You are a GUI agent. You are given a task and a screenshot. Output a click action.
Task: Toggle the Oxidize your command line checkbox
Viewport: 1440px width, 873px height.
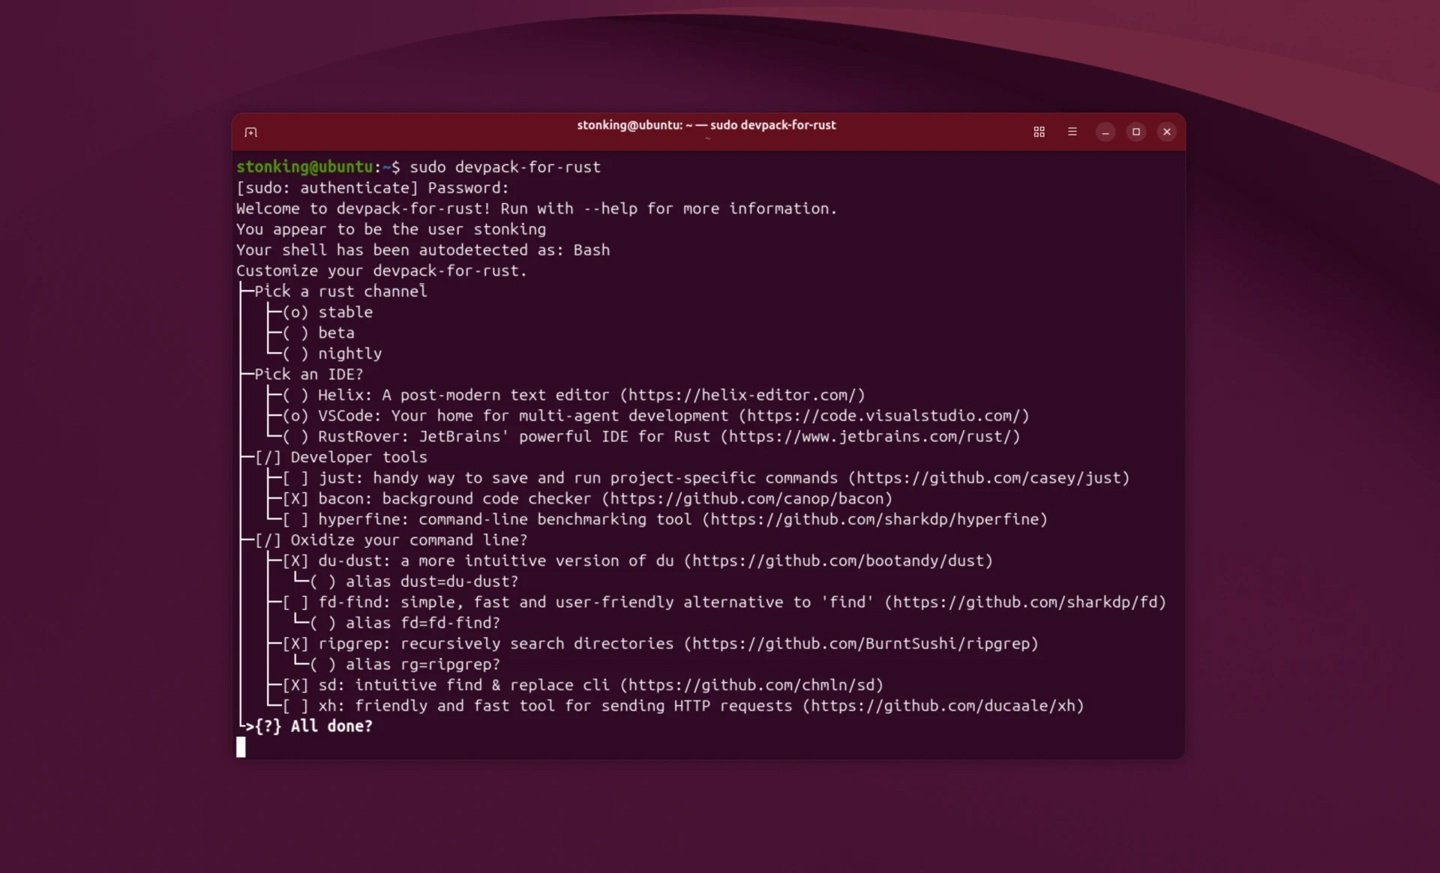pyautogui.click(x=268, y=541)
